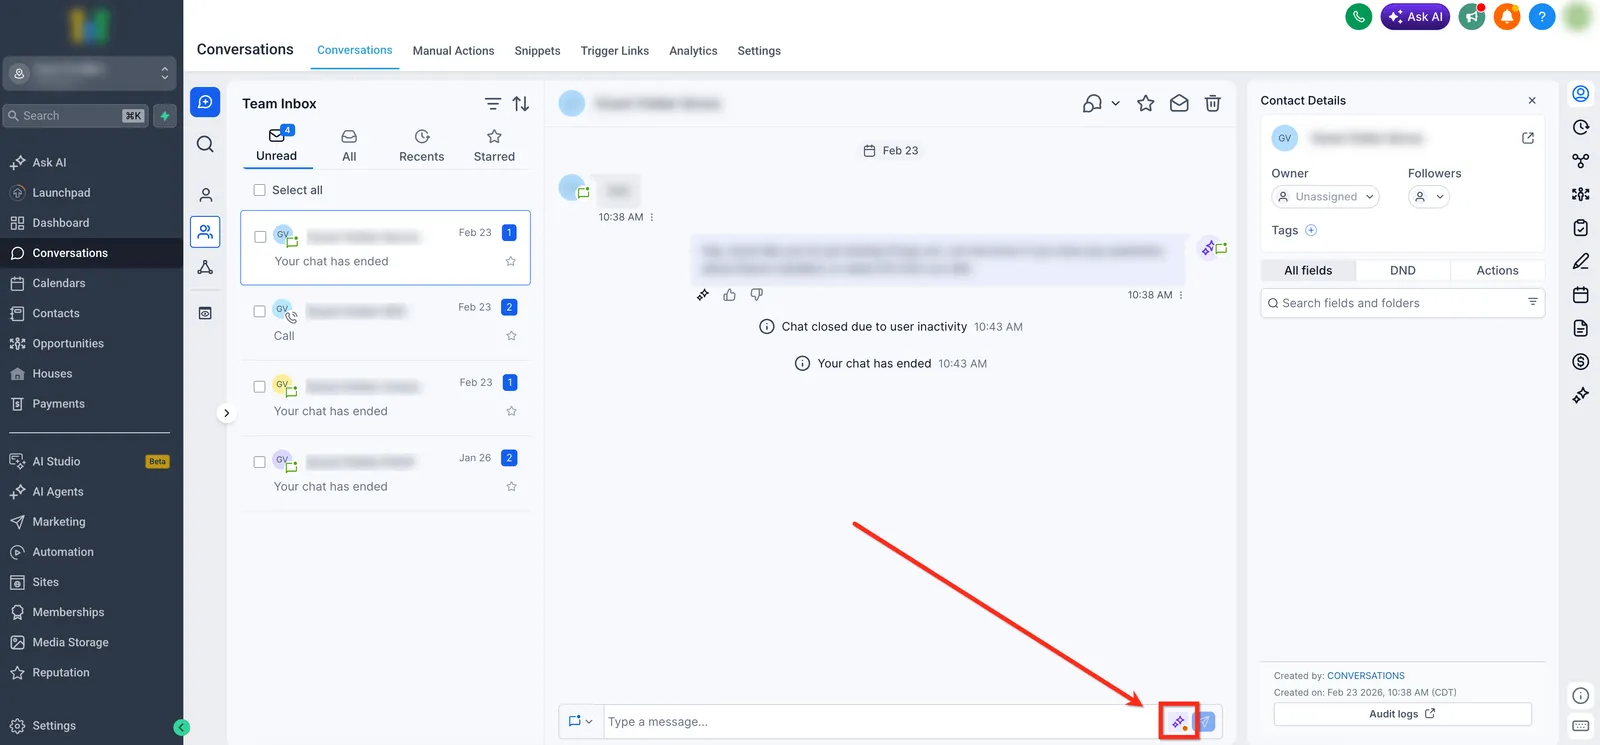Click the AI sparkle compose icon
This screenshot has height=745, width=1600.
click(x=1178, y=722)
